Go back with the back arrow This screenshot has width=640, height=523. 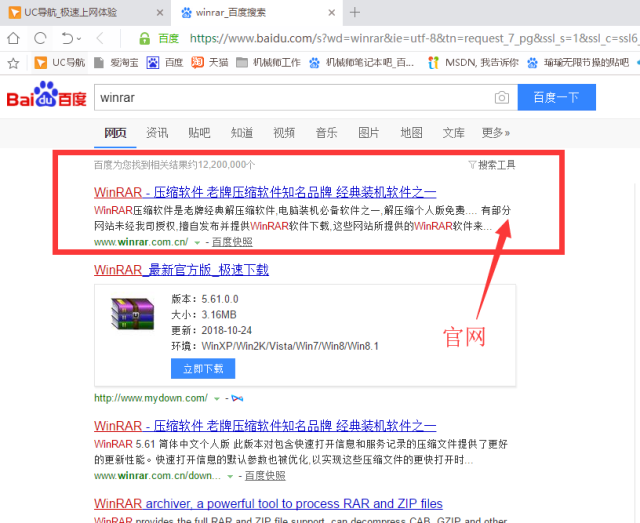100,38
